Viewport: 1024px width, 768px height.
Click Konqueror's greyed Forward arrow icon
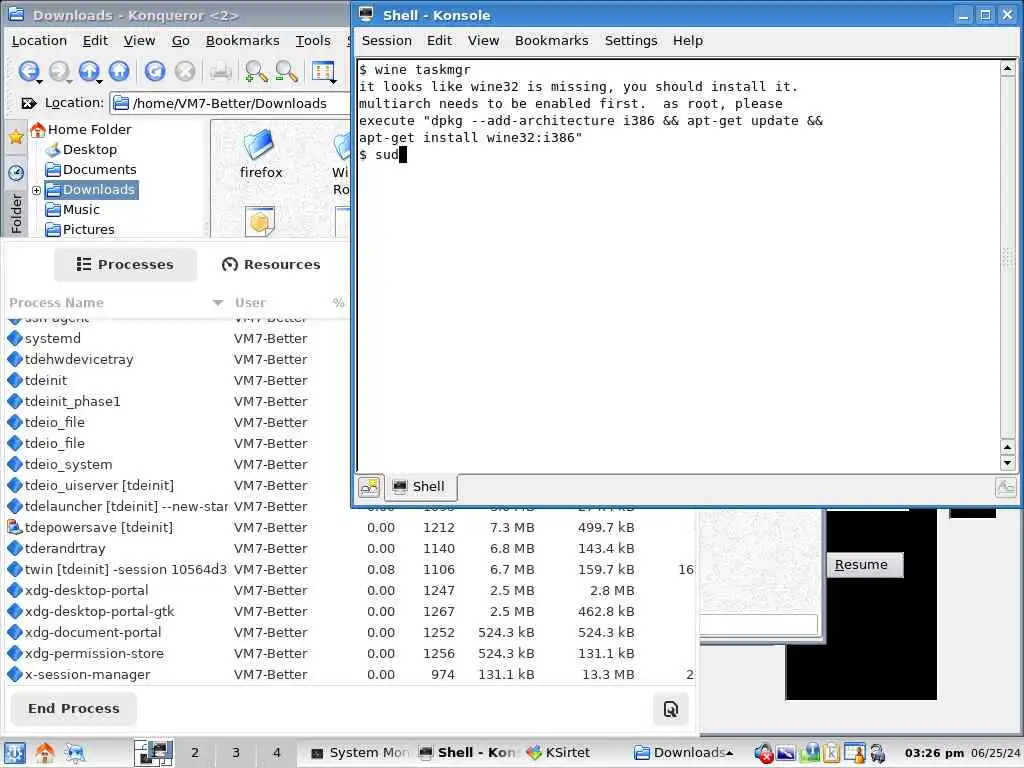click(x=58, y=71)
